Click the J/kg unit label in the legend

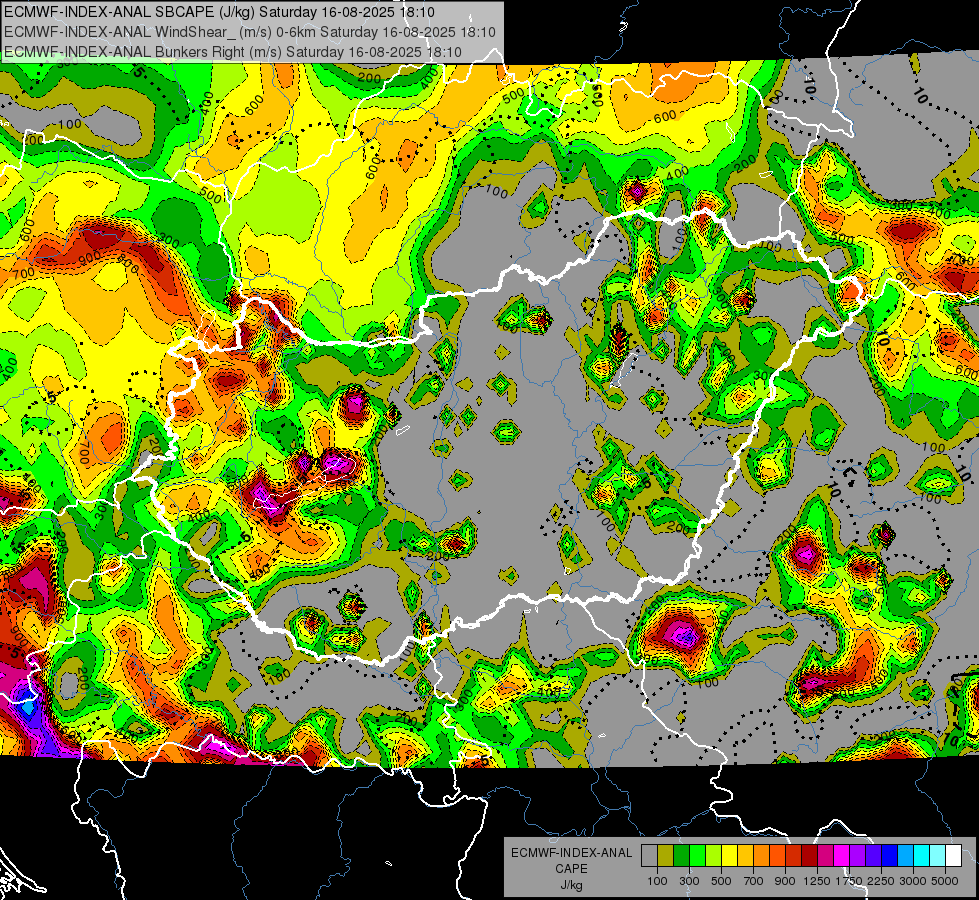[571, 885]
